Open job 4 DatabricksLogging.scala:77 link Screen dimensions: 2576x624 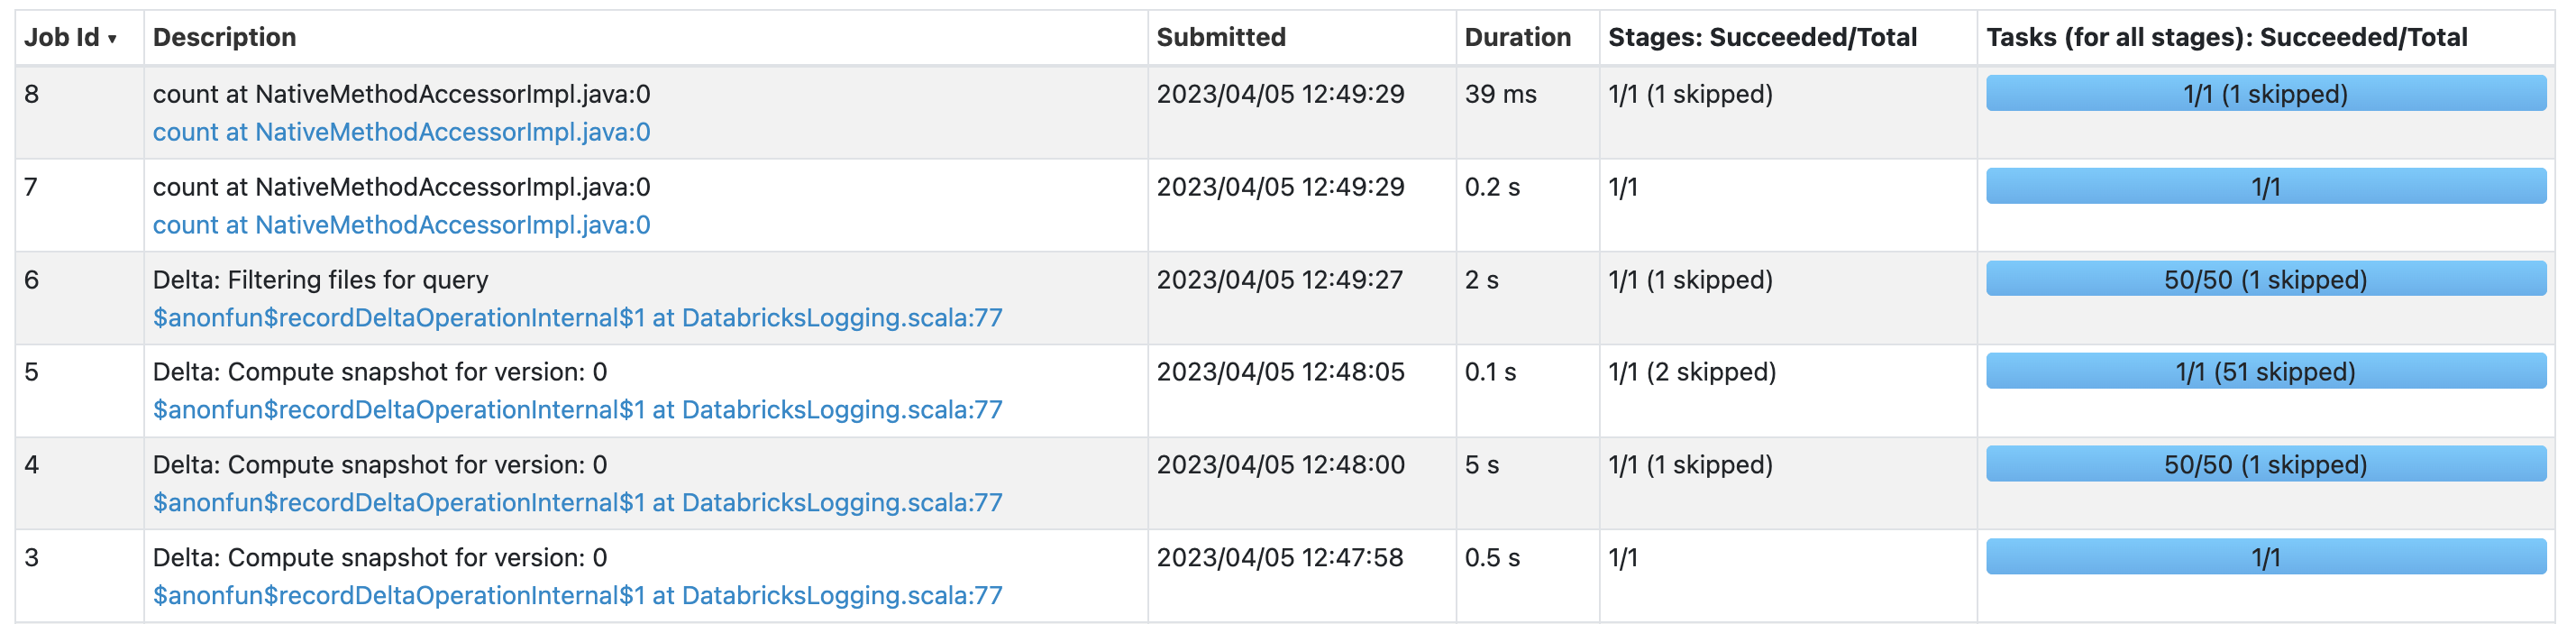(577, 503)
